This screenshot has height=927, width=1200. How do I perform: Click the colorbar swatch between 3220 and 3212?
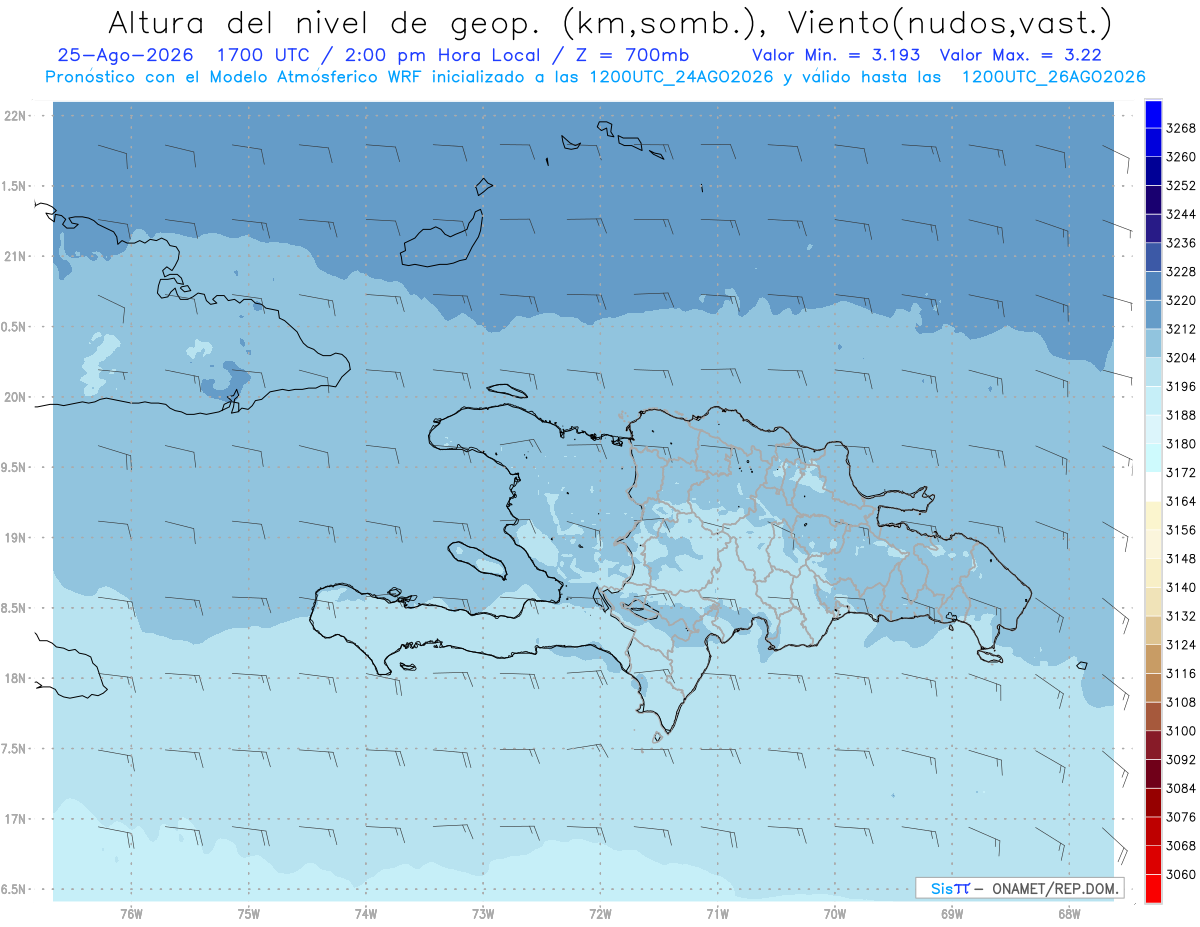tap(1153, 315)
